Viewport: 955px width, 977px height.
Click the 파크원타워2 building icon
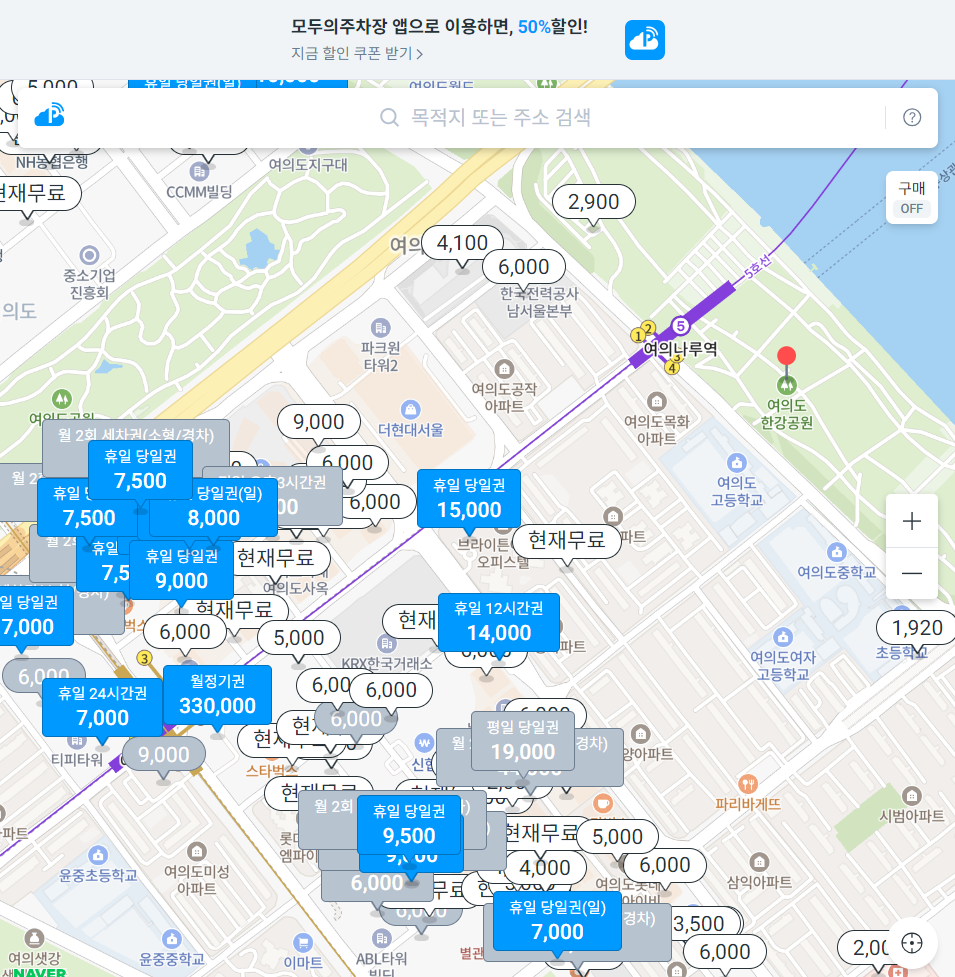[x=381, y=328]
